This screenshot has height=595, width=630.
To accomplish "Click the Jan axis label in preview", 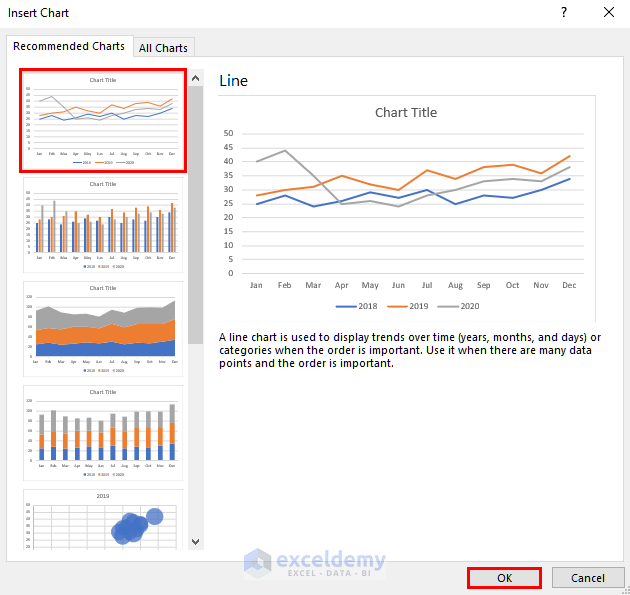I will click(256, 285).
